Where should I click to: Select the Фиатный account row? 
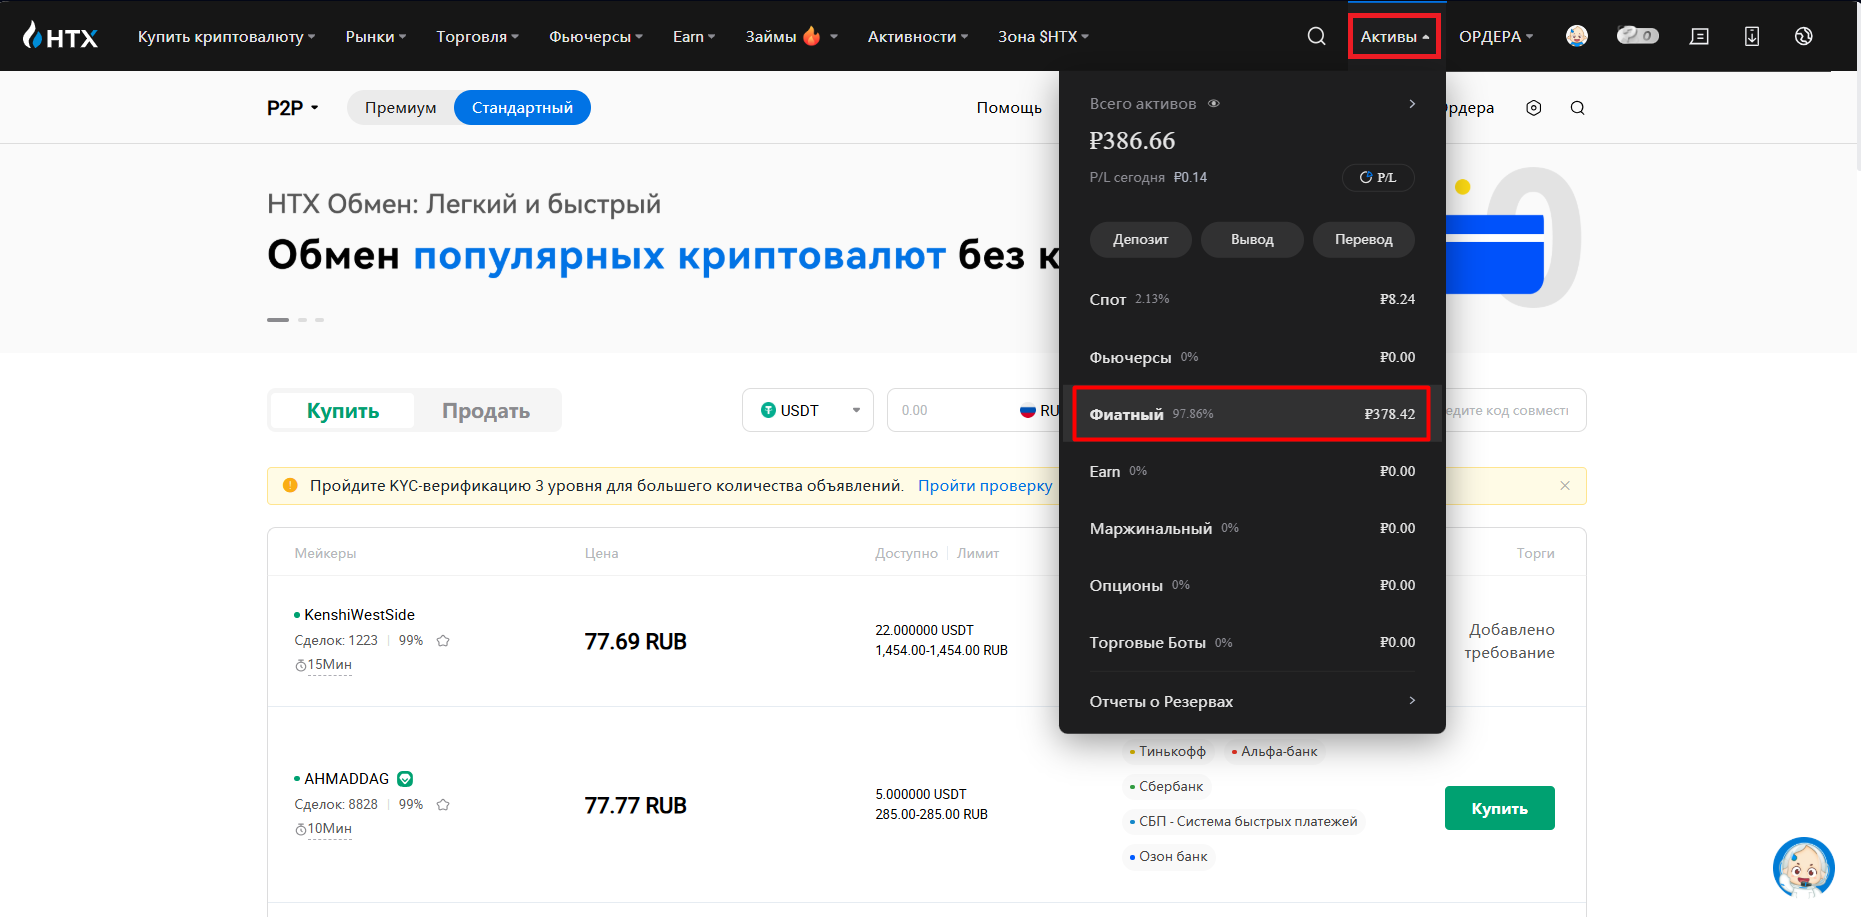tap(1252, 414)
